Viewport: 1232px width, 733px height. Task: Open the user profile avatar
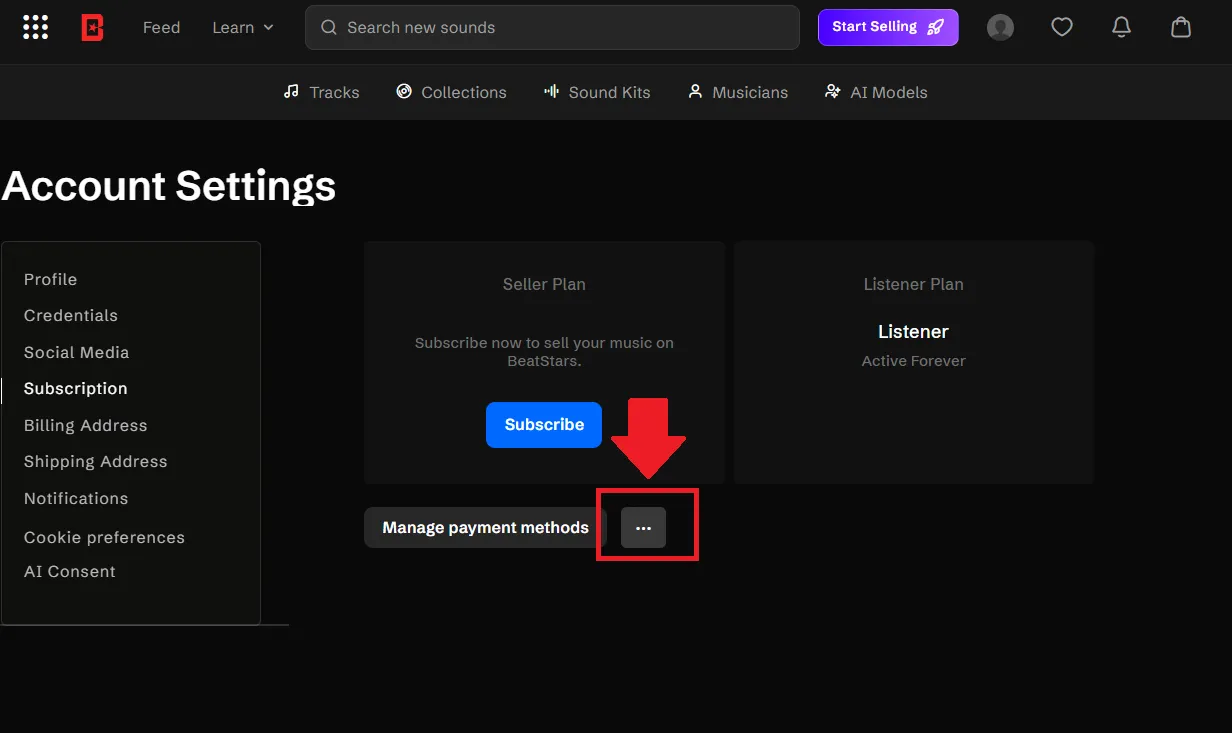coord(1000,27)
